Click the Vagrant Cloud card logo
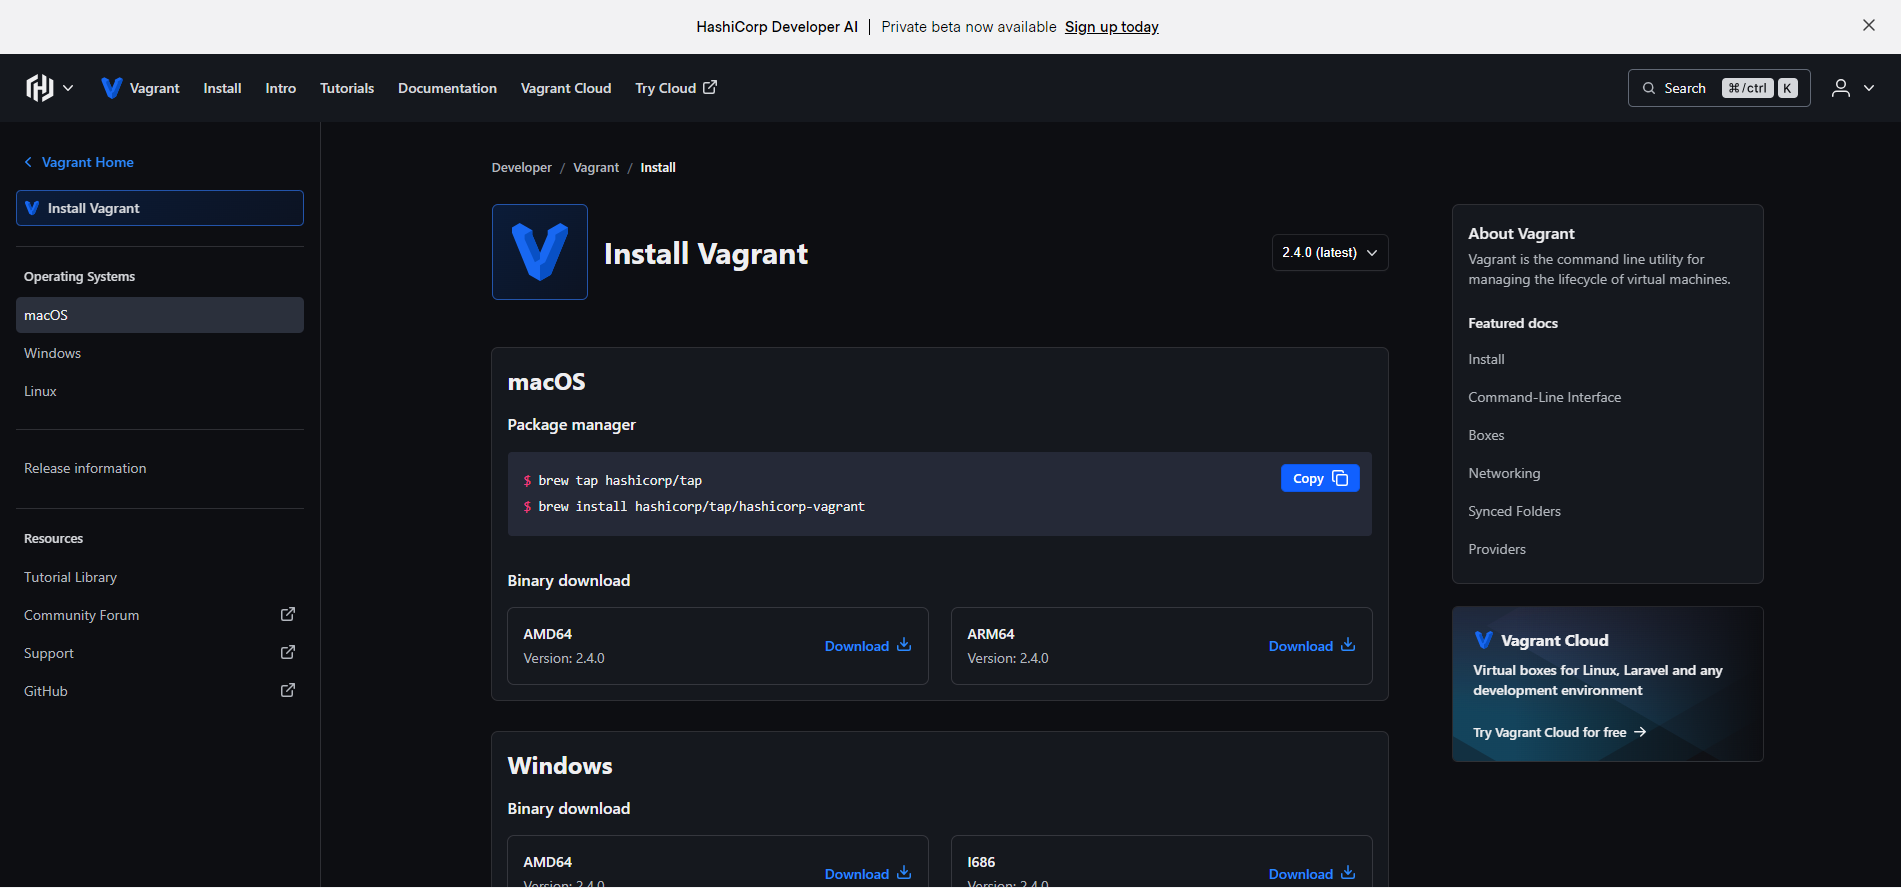 click(1484, 640)
